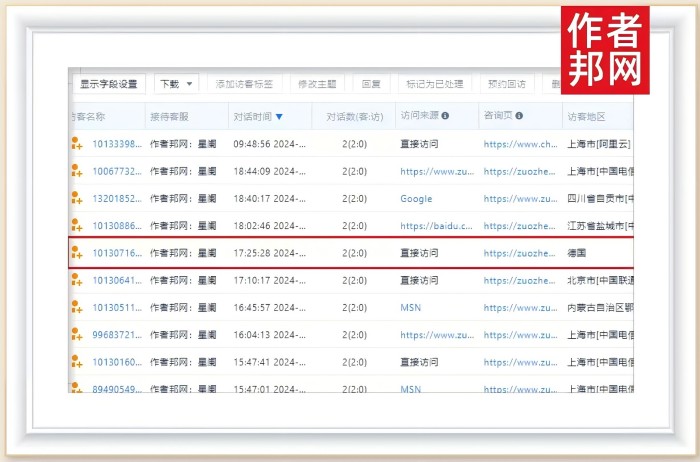Click add-visitor icon in highlighted 17:25:28 row
700x462 pixels.
coord(76,254)
